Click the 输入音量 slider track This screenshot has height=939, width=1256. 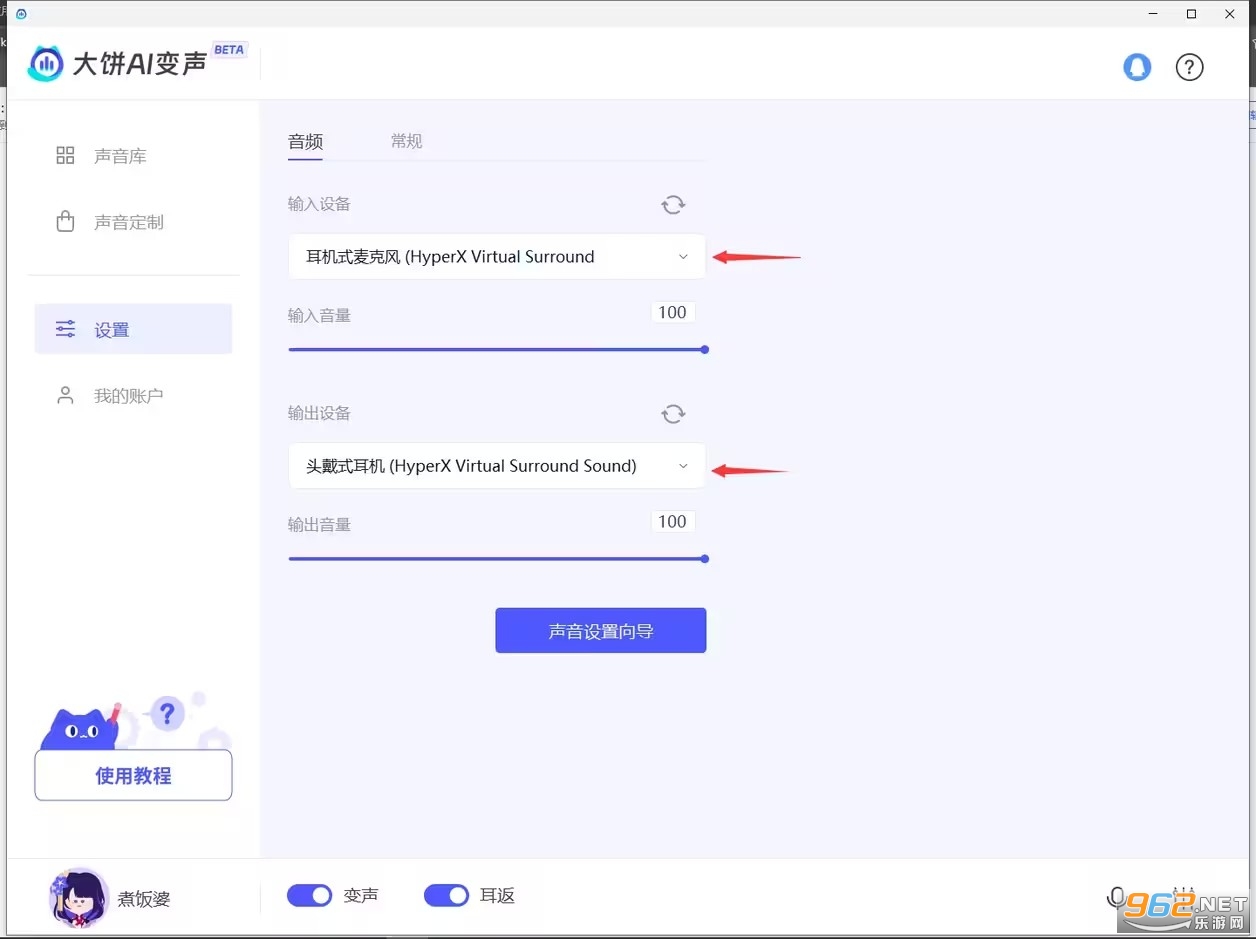pyautogui.click(x=497, y=350)
